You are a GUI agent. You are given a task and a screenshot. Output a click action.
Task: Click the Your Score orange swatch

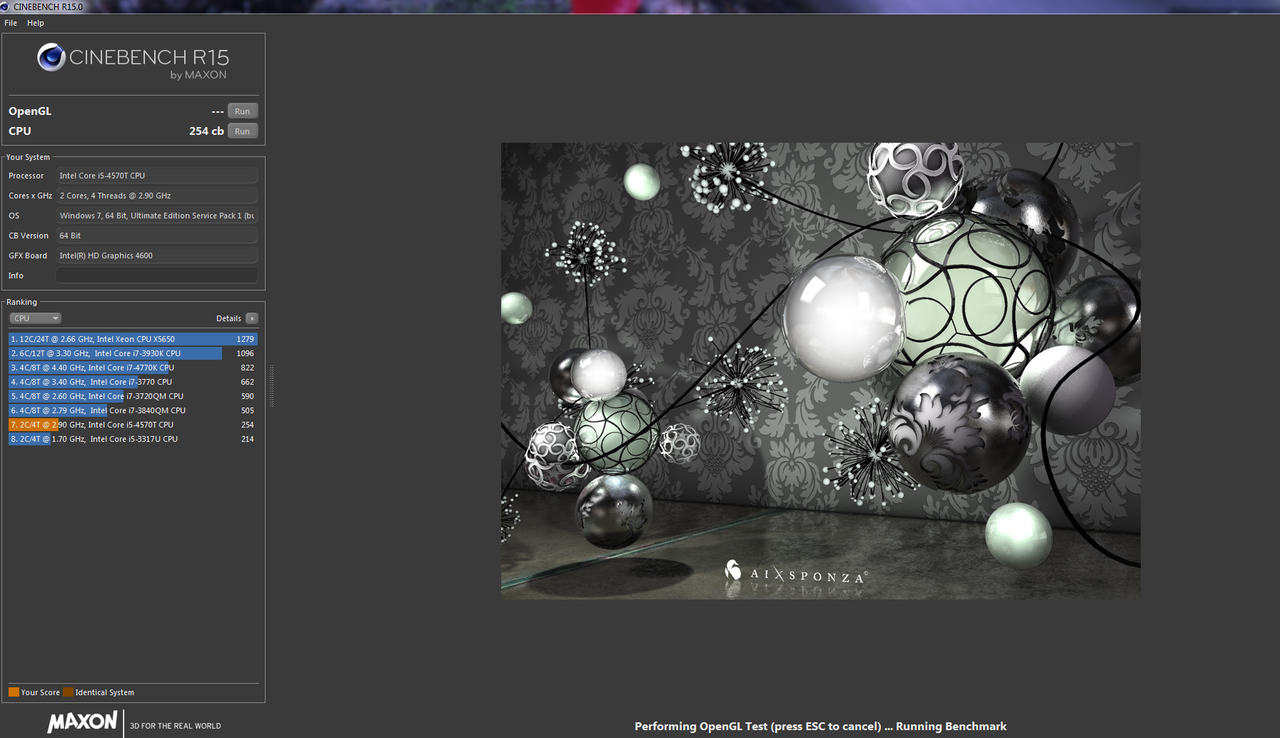(14, 692)
